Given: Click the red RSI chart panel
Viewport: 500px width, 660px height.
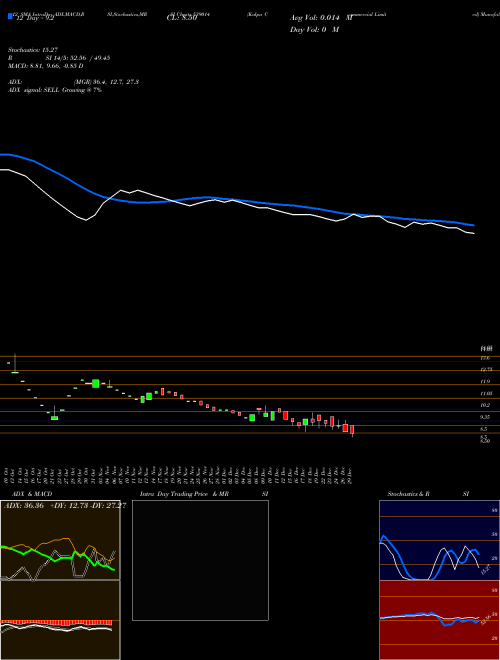Looking at the screenshot, I should coord(439,620).
